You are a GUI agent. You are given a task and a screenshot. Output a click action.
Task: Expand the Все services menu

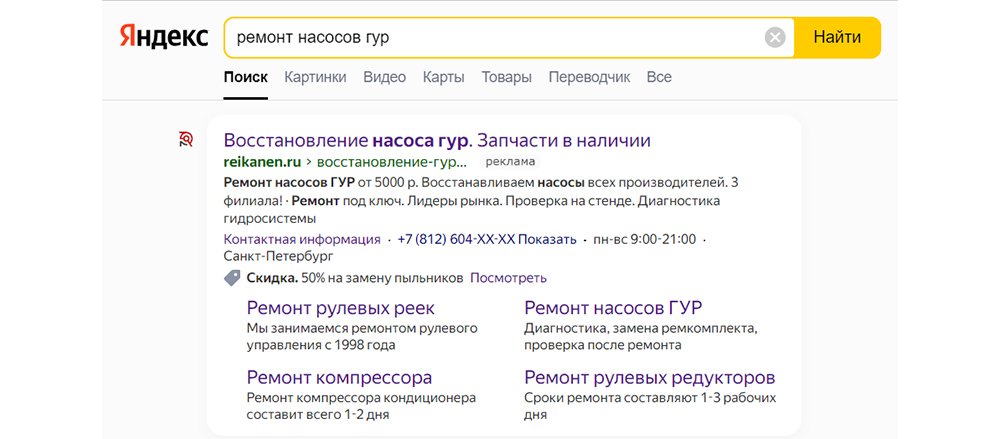pyautogui.click(x=659, y=77)
